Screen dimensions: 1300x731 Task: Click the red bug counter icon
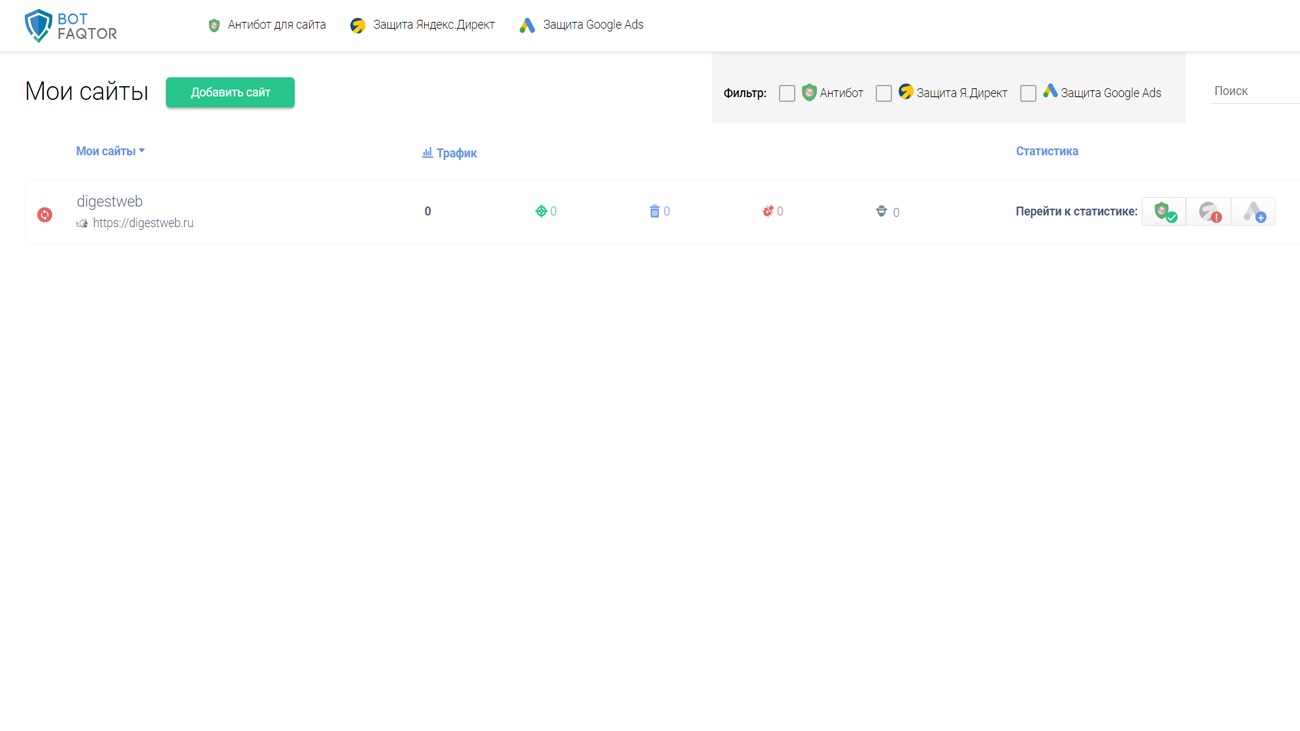coord(768,211)
